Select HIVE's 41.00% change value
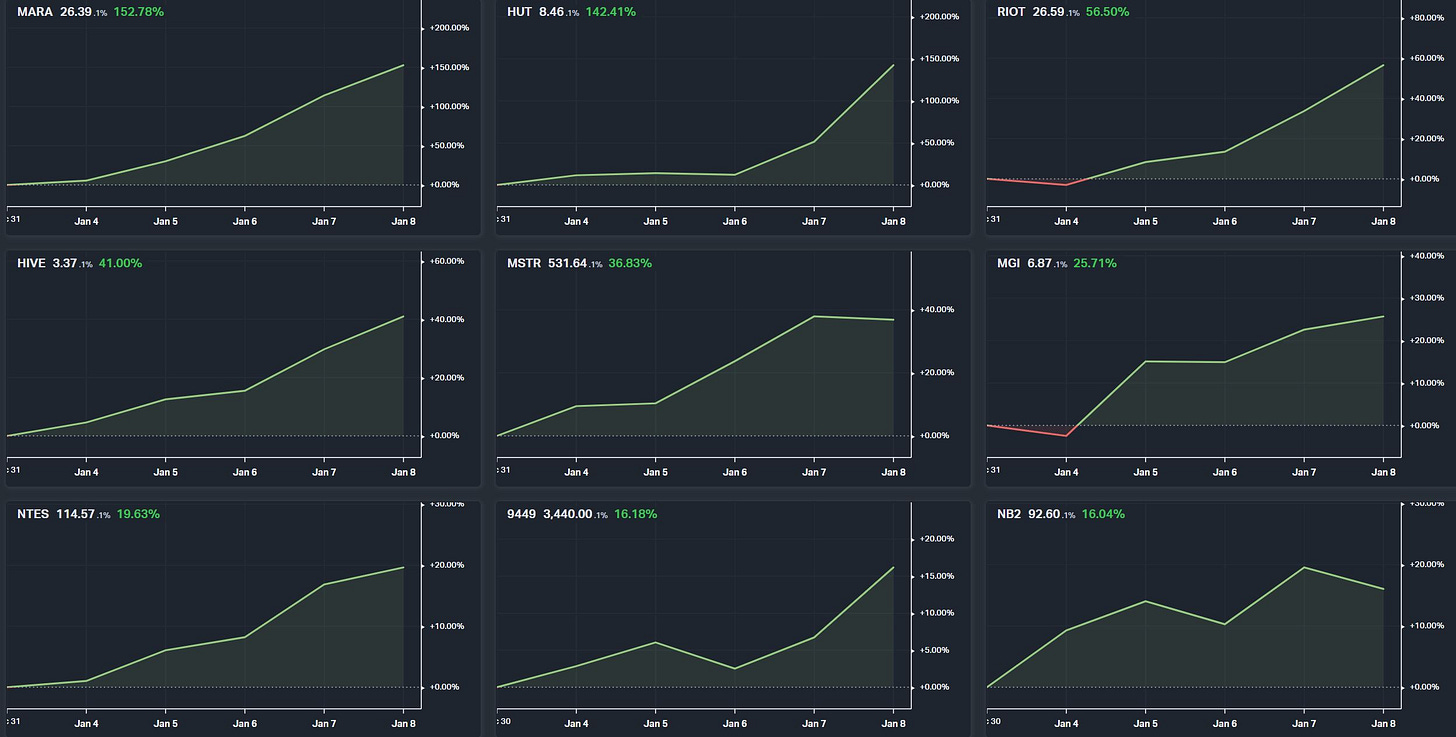This screenshot has width=1456, height=737. [x=120, y=263]
